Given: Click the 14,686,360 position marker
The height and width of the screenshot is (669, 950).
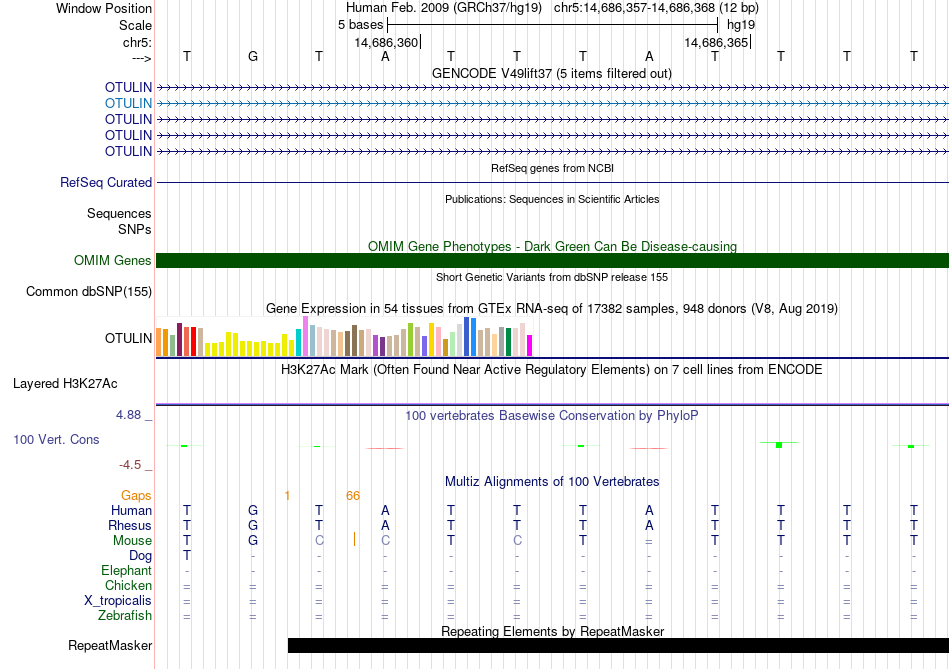Looking at the screenshot, I should [387, 42].
